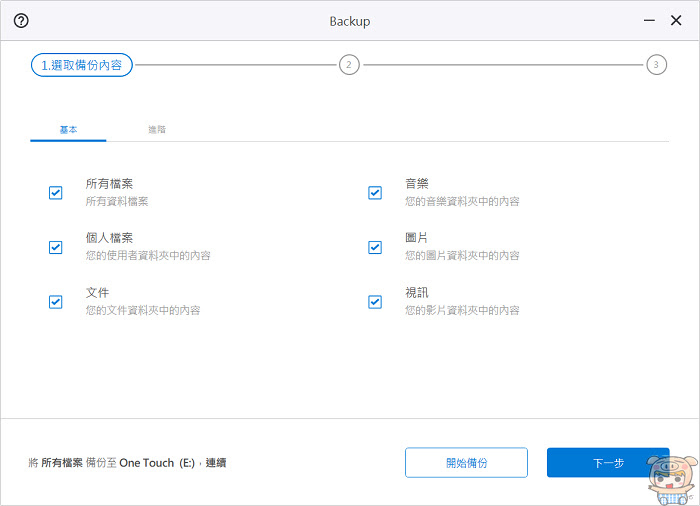Jump to step 2 circle
The image size is (700, 506).
349,65
